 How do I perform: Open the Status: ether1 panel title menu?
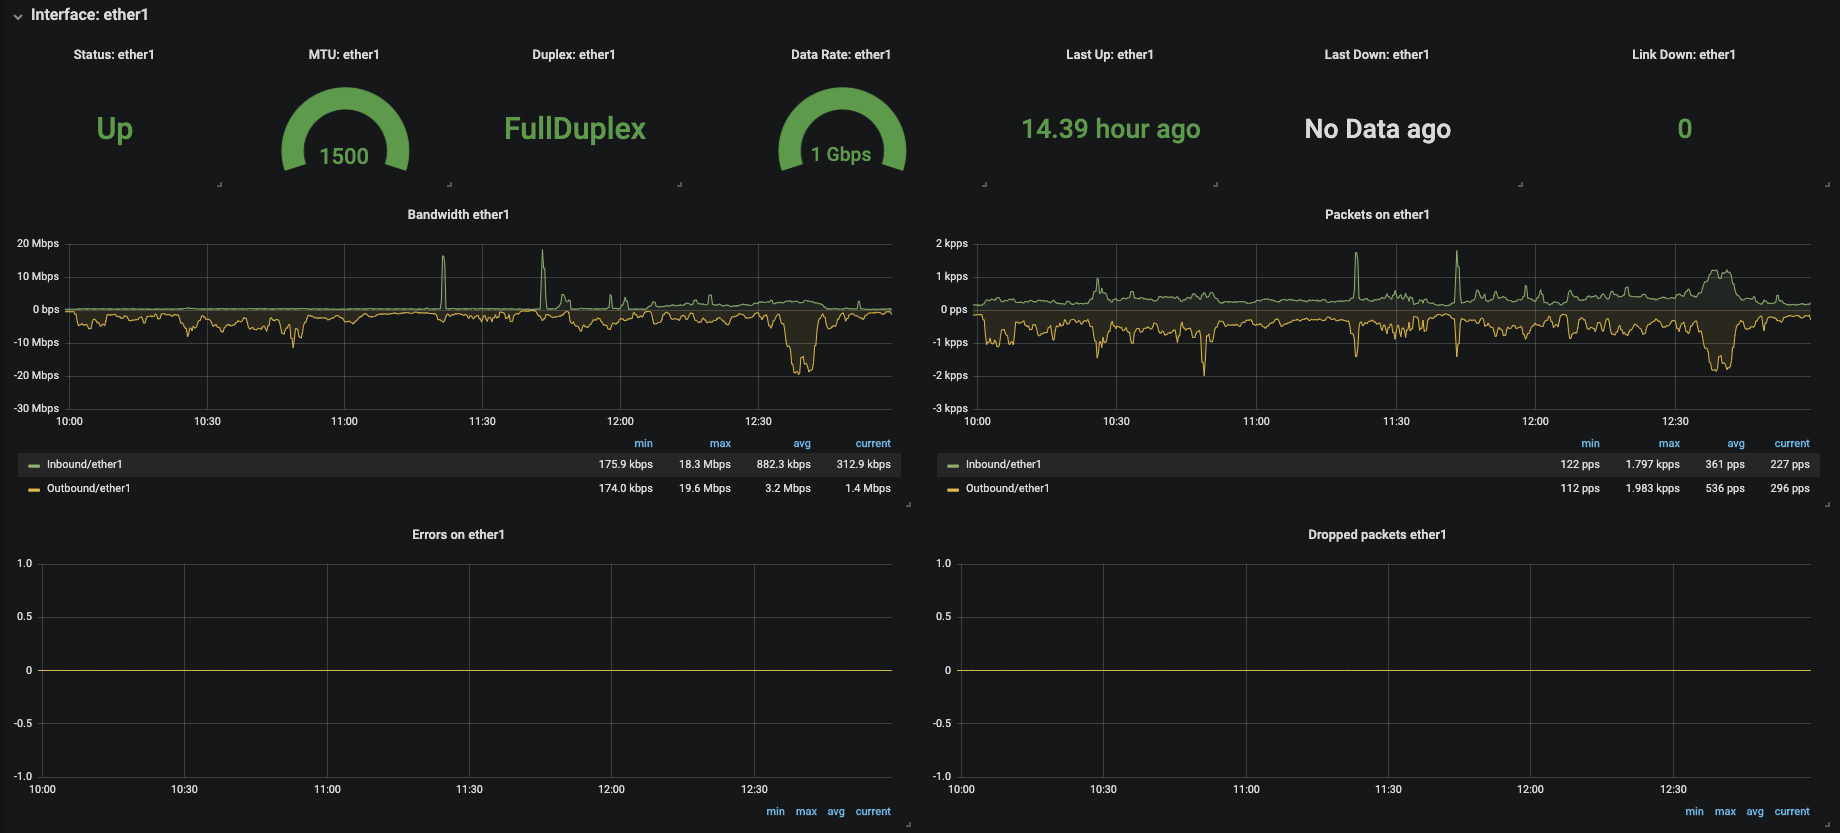pos(114,55)
